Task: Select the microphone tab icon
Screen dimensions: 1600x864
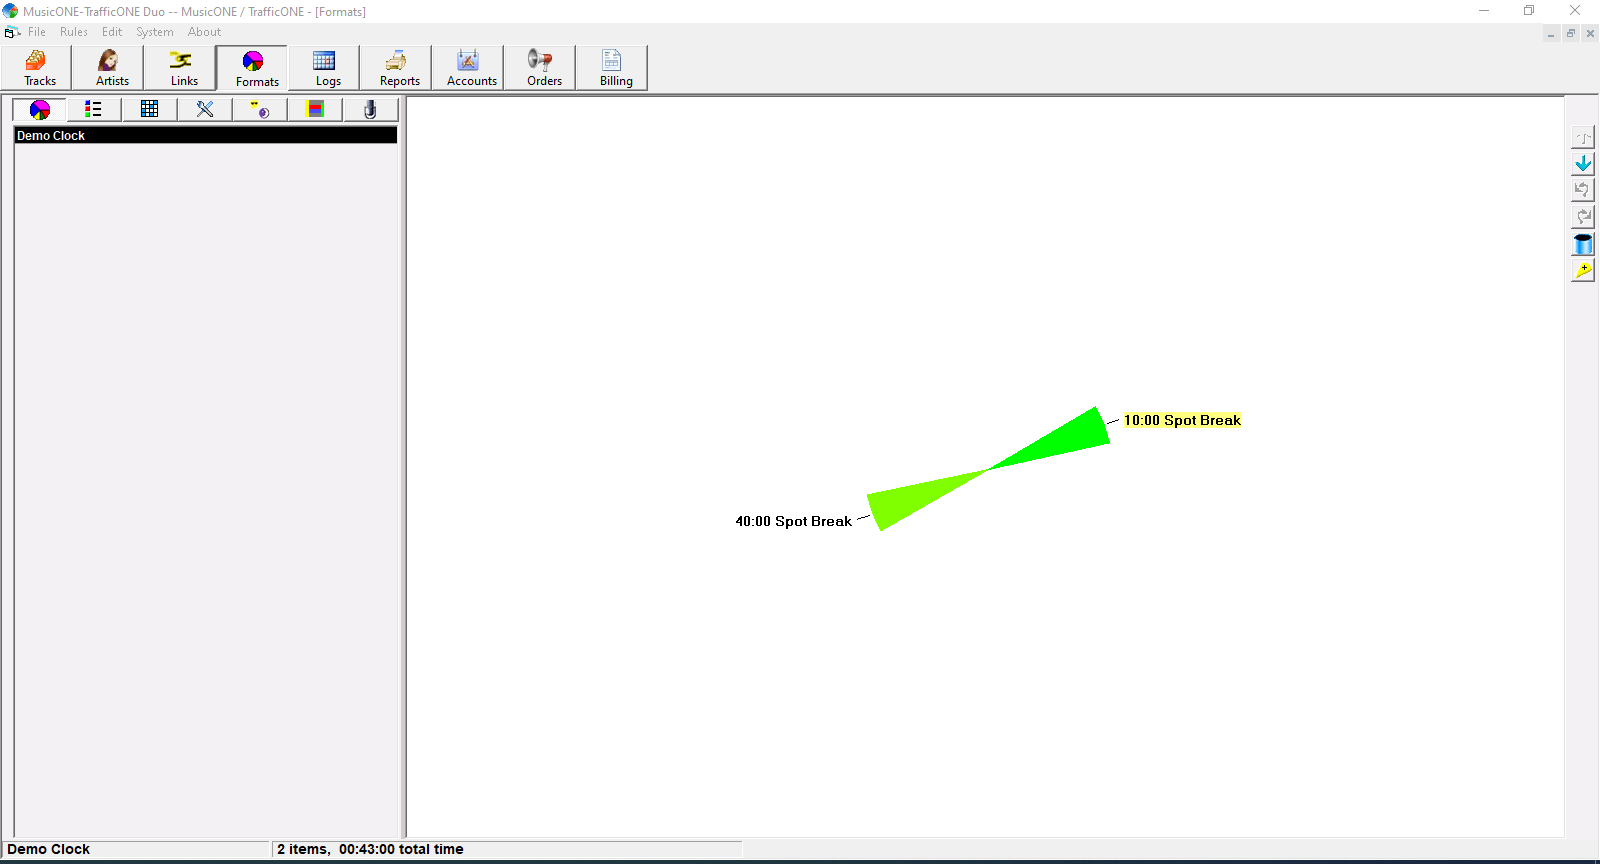Action: pos(370,109)
